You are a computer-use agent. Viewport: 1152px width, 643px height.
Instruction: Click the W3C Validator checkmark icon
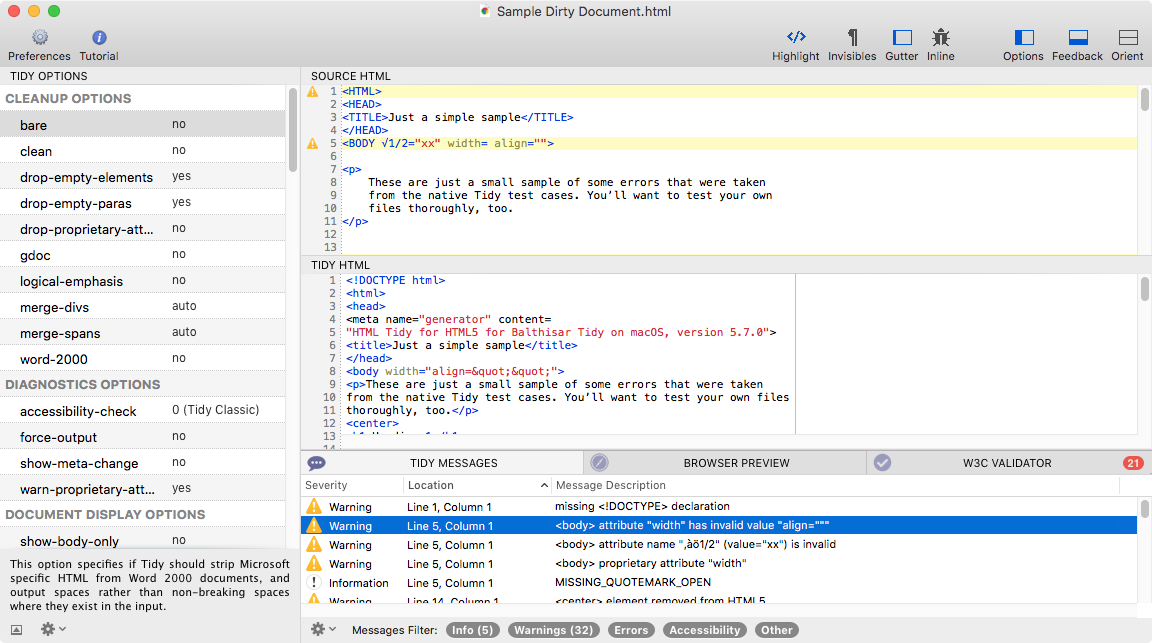pos(882,462)
